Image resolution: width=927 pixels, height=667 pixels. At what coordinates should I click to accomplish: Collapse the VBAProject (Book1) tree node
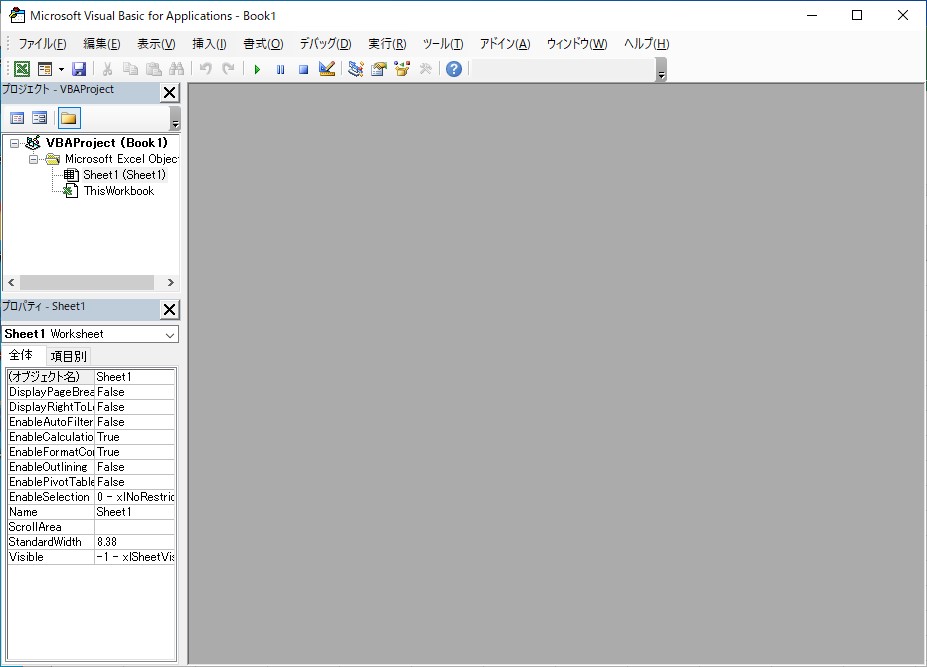click(x=14, y=142)
